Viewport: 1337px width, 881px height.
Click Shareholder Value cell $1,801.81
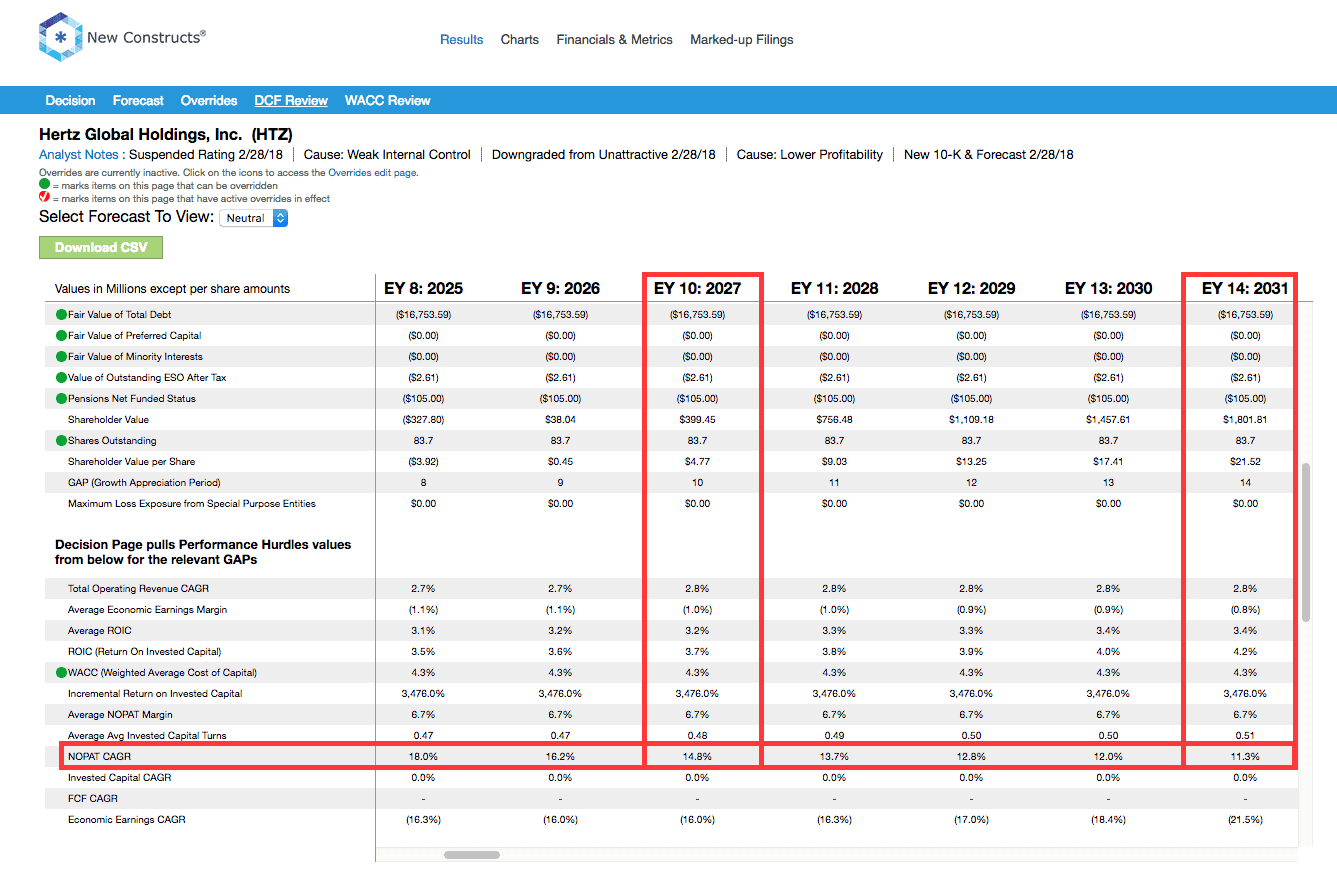click(1245, 420)
